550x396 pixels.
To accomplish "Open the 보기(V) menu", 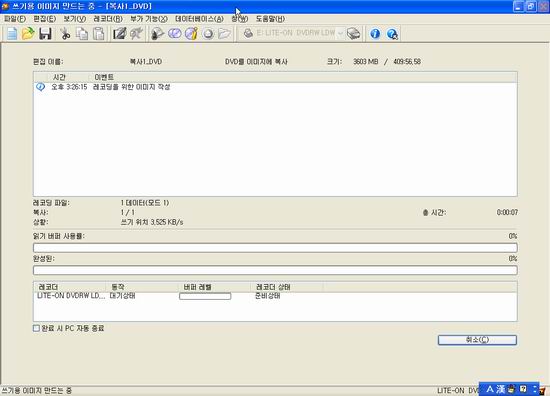I will click(74, 19).
